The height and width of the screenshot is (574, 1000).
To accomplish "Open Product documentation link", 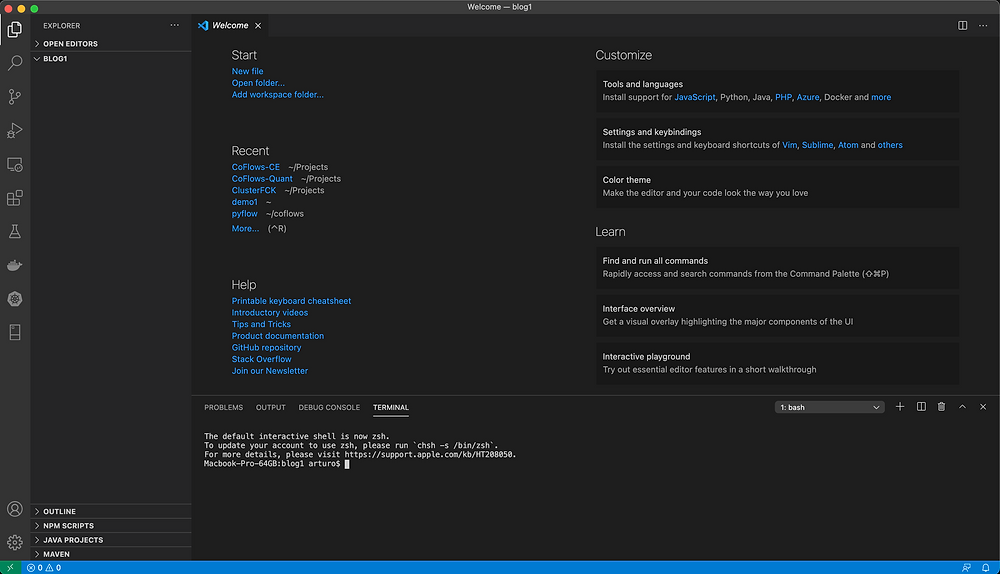I will click(277, 335).
